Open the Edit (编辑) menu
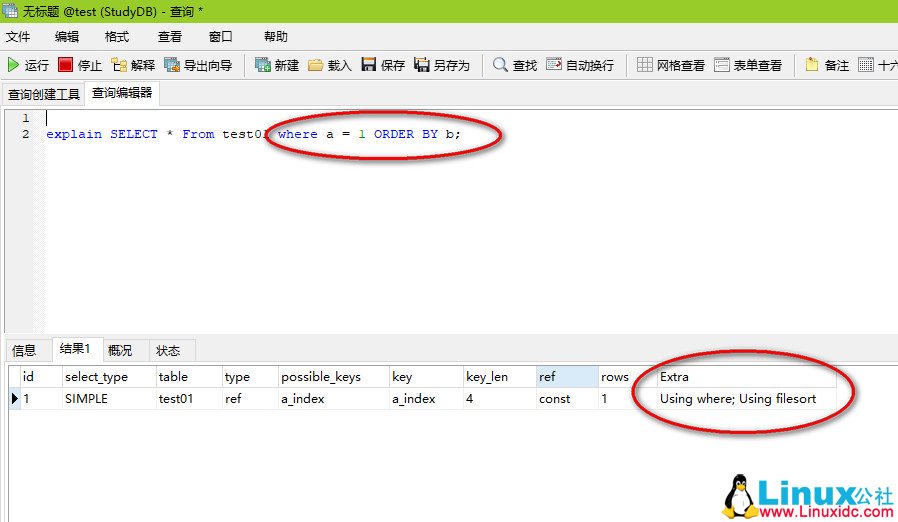Screen dimensions: 898x522 [67, 37]
